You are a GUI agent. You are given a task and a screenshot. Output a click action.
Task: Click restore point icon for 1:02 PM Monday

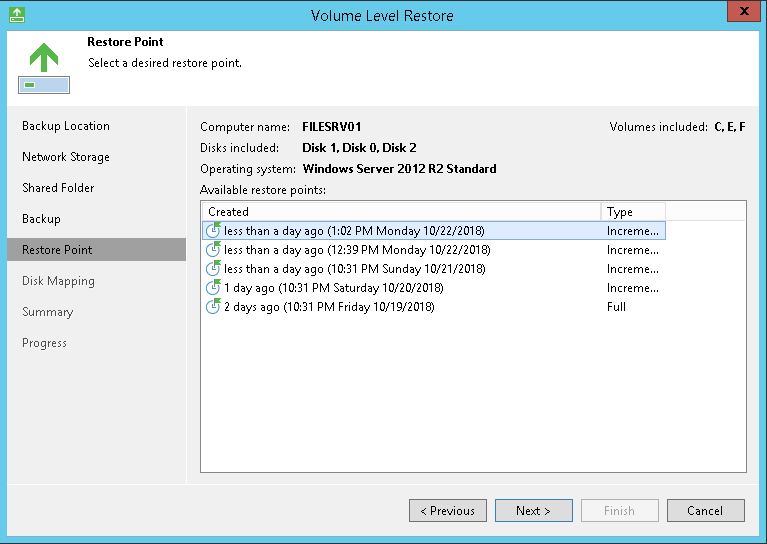click(x=213, y=230)
